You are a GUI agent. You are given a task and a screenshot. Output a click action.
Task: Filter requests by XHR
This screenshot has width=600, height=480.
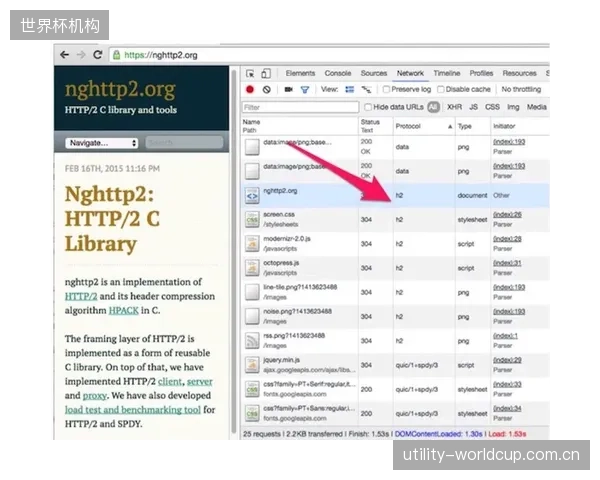[x=455, y=107]
